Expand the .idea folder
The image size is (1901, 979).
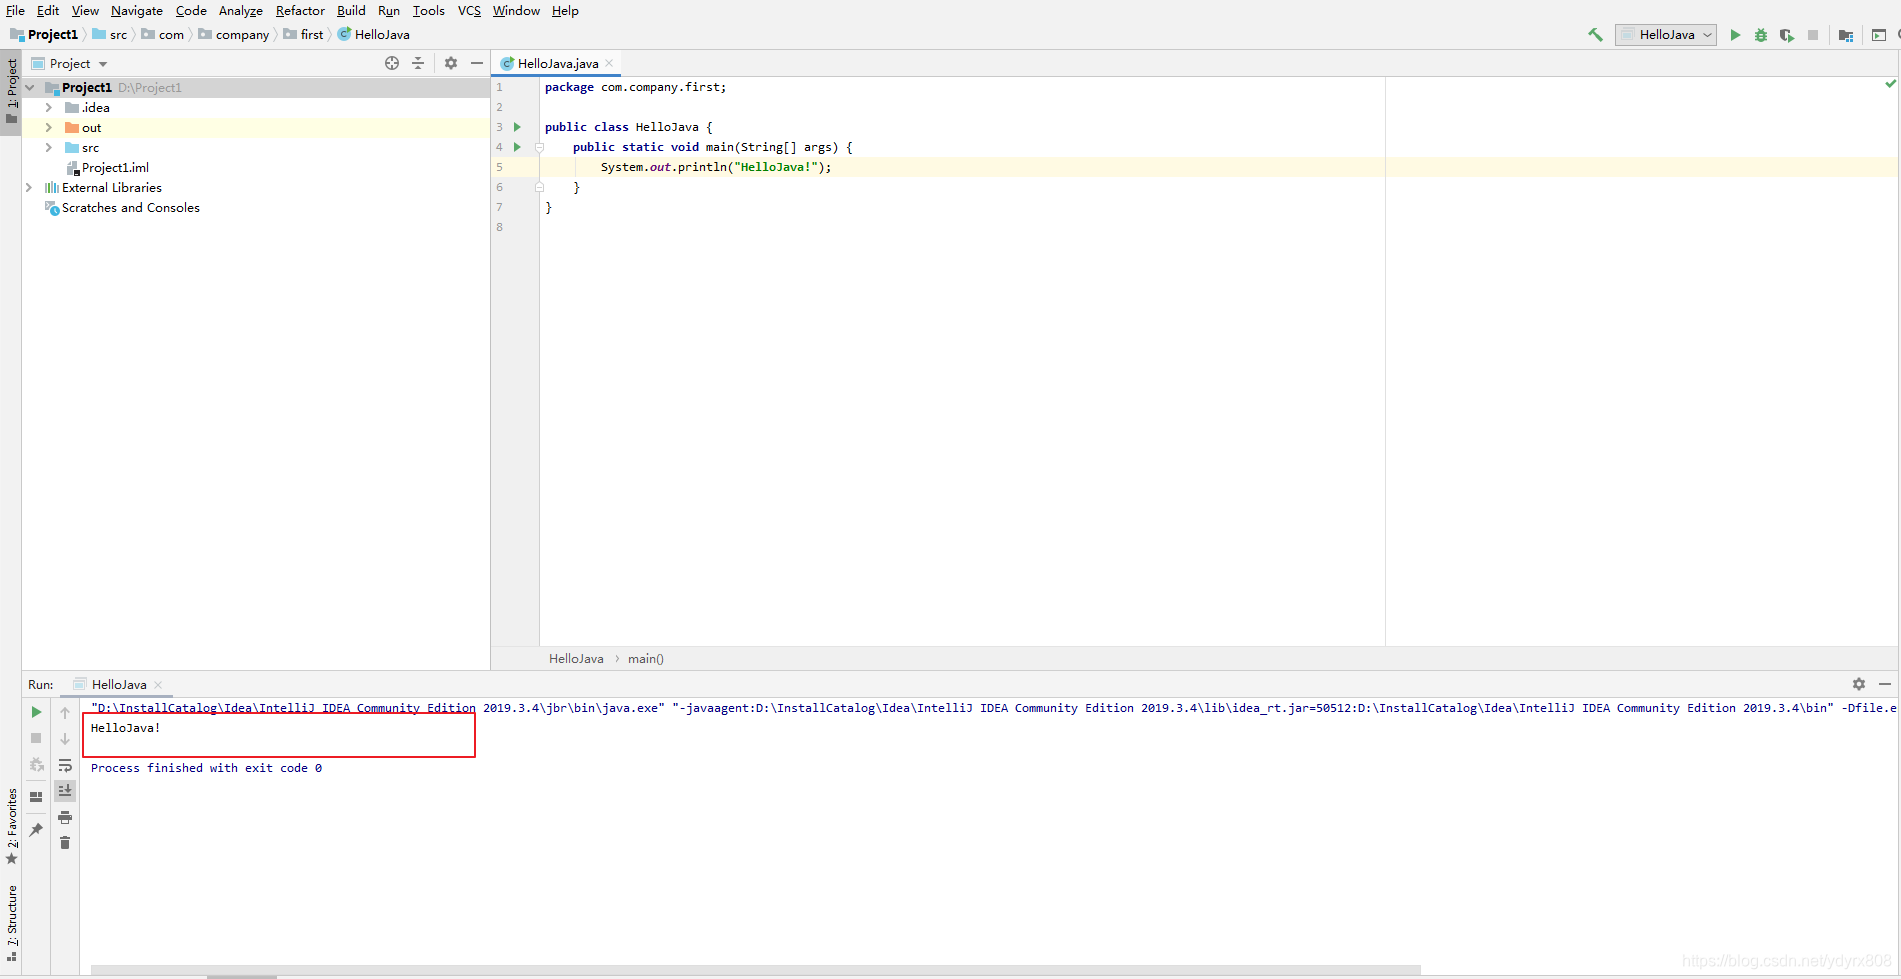(48, 108)
